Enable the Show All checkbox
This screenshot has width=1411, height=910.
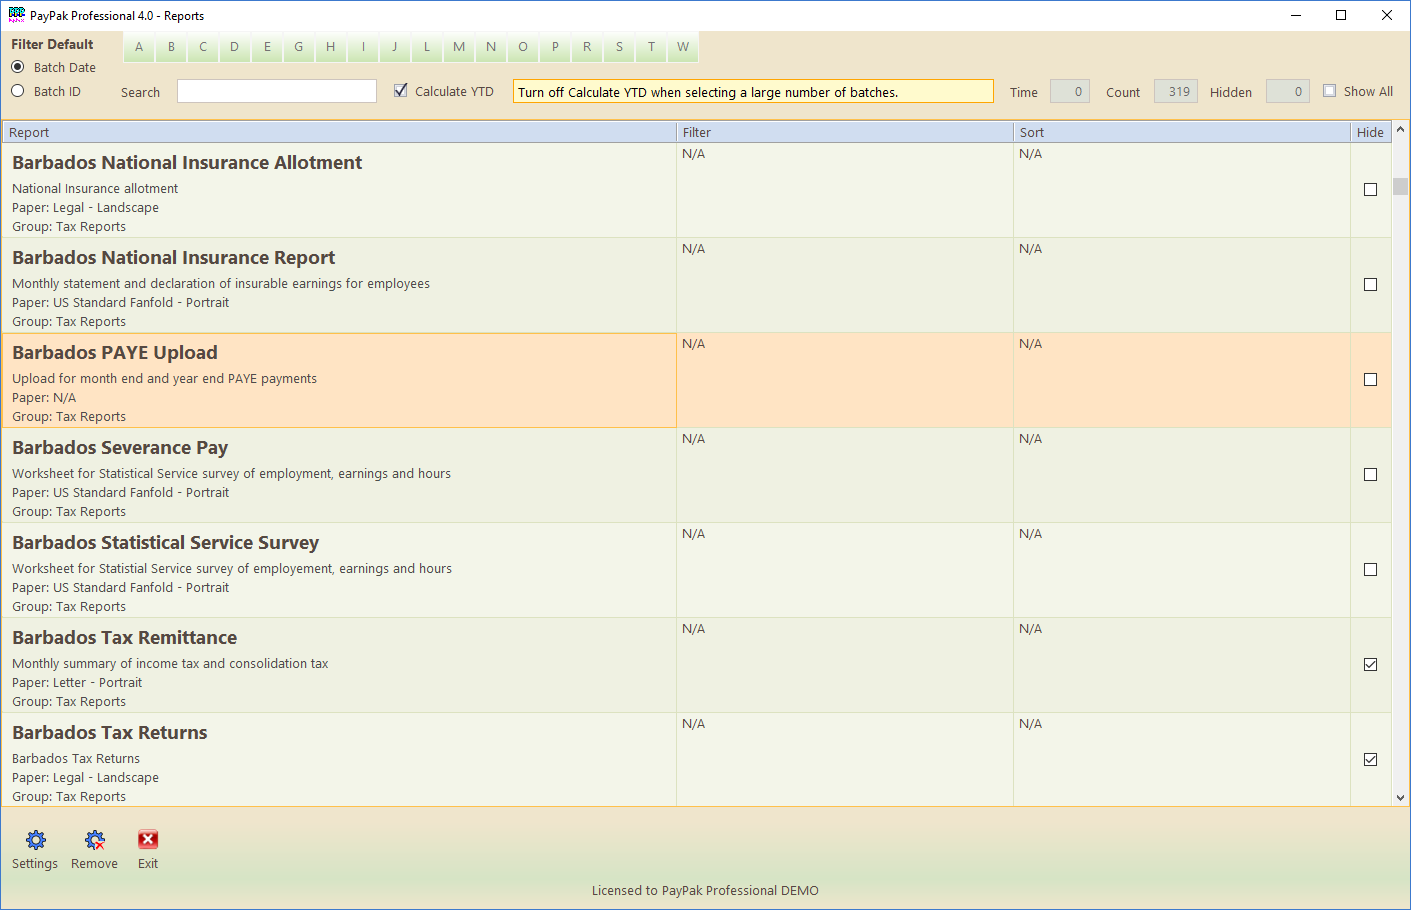1329,91
